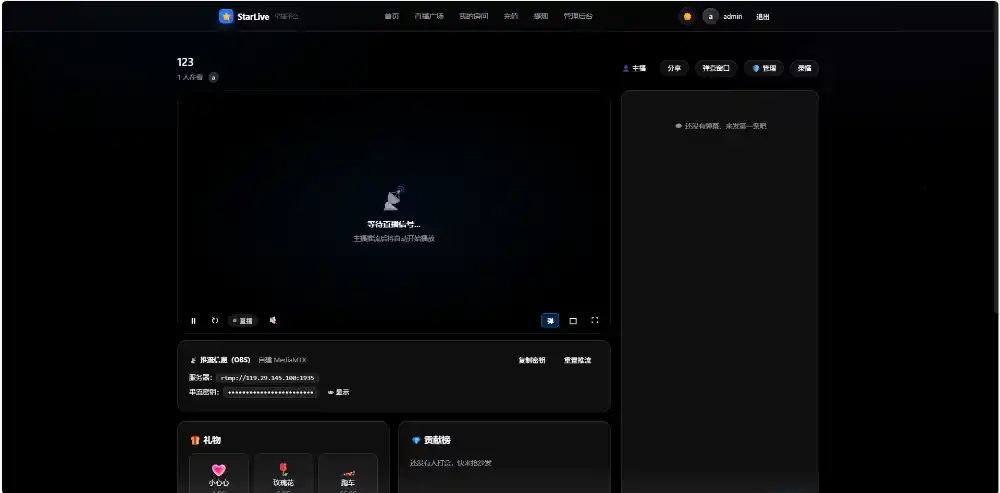Viewport: 1000px width, 493px height.
Task: Click the 直播 live indicator pill
Action: (243, 321)
